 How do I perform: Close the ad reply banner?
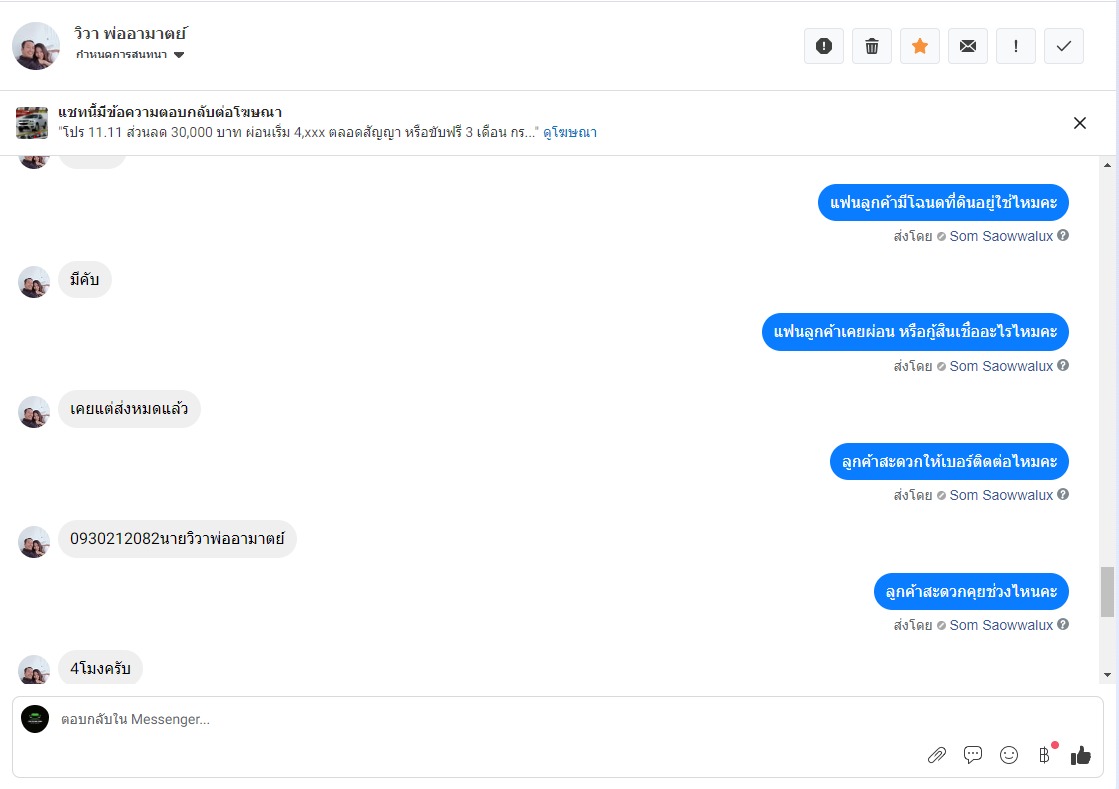[x=1080, y=123]
